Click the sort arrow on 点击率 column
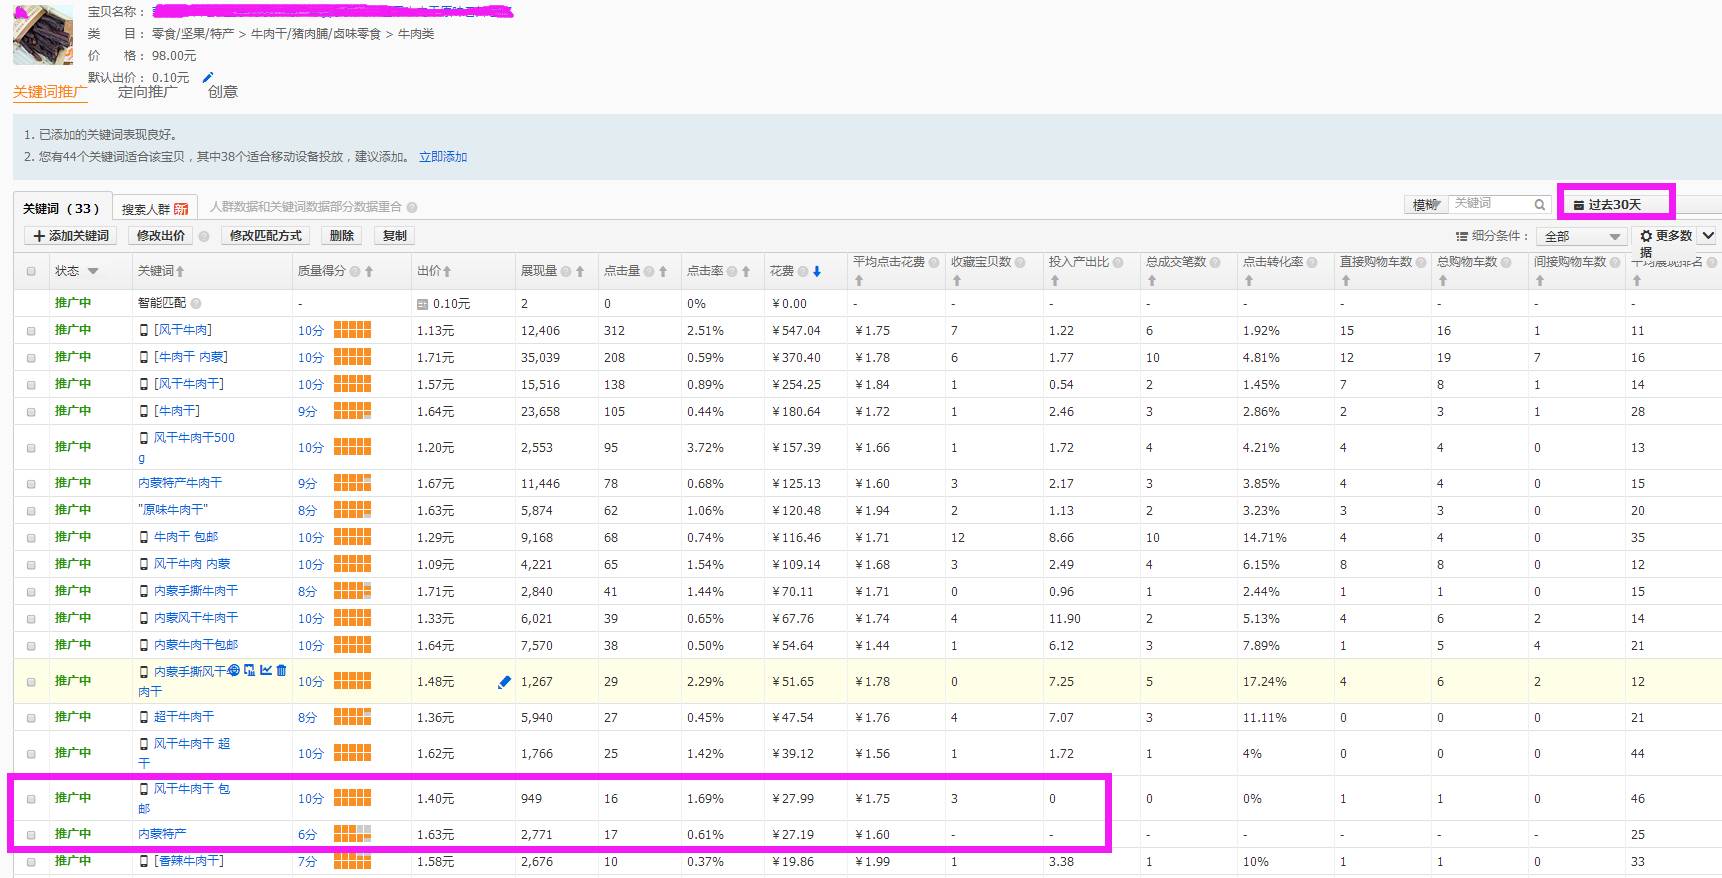The image size is (1722, 878). click(746, 271)
